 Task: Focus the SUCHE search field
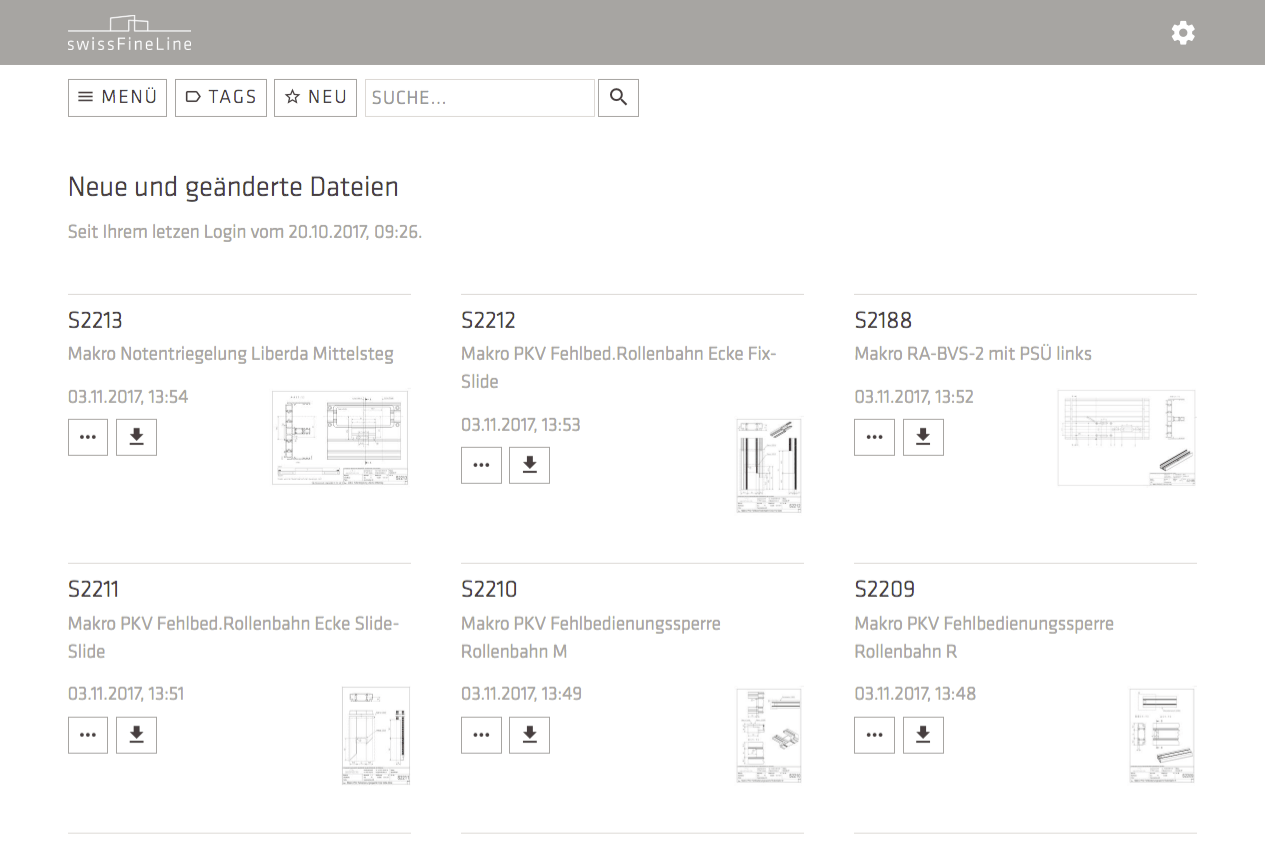point(479,98)
